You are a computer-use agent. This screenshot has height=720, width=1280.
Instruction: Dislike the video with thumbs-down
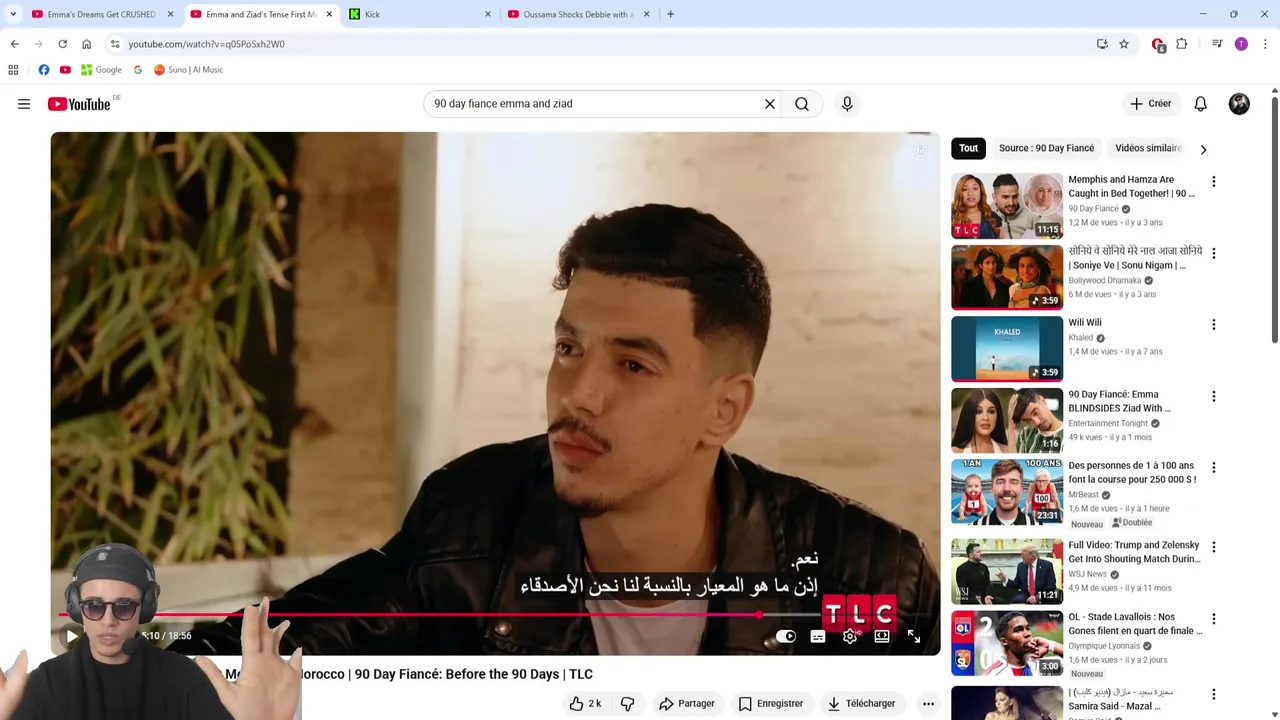point(628,704)
